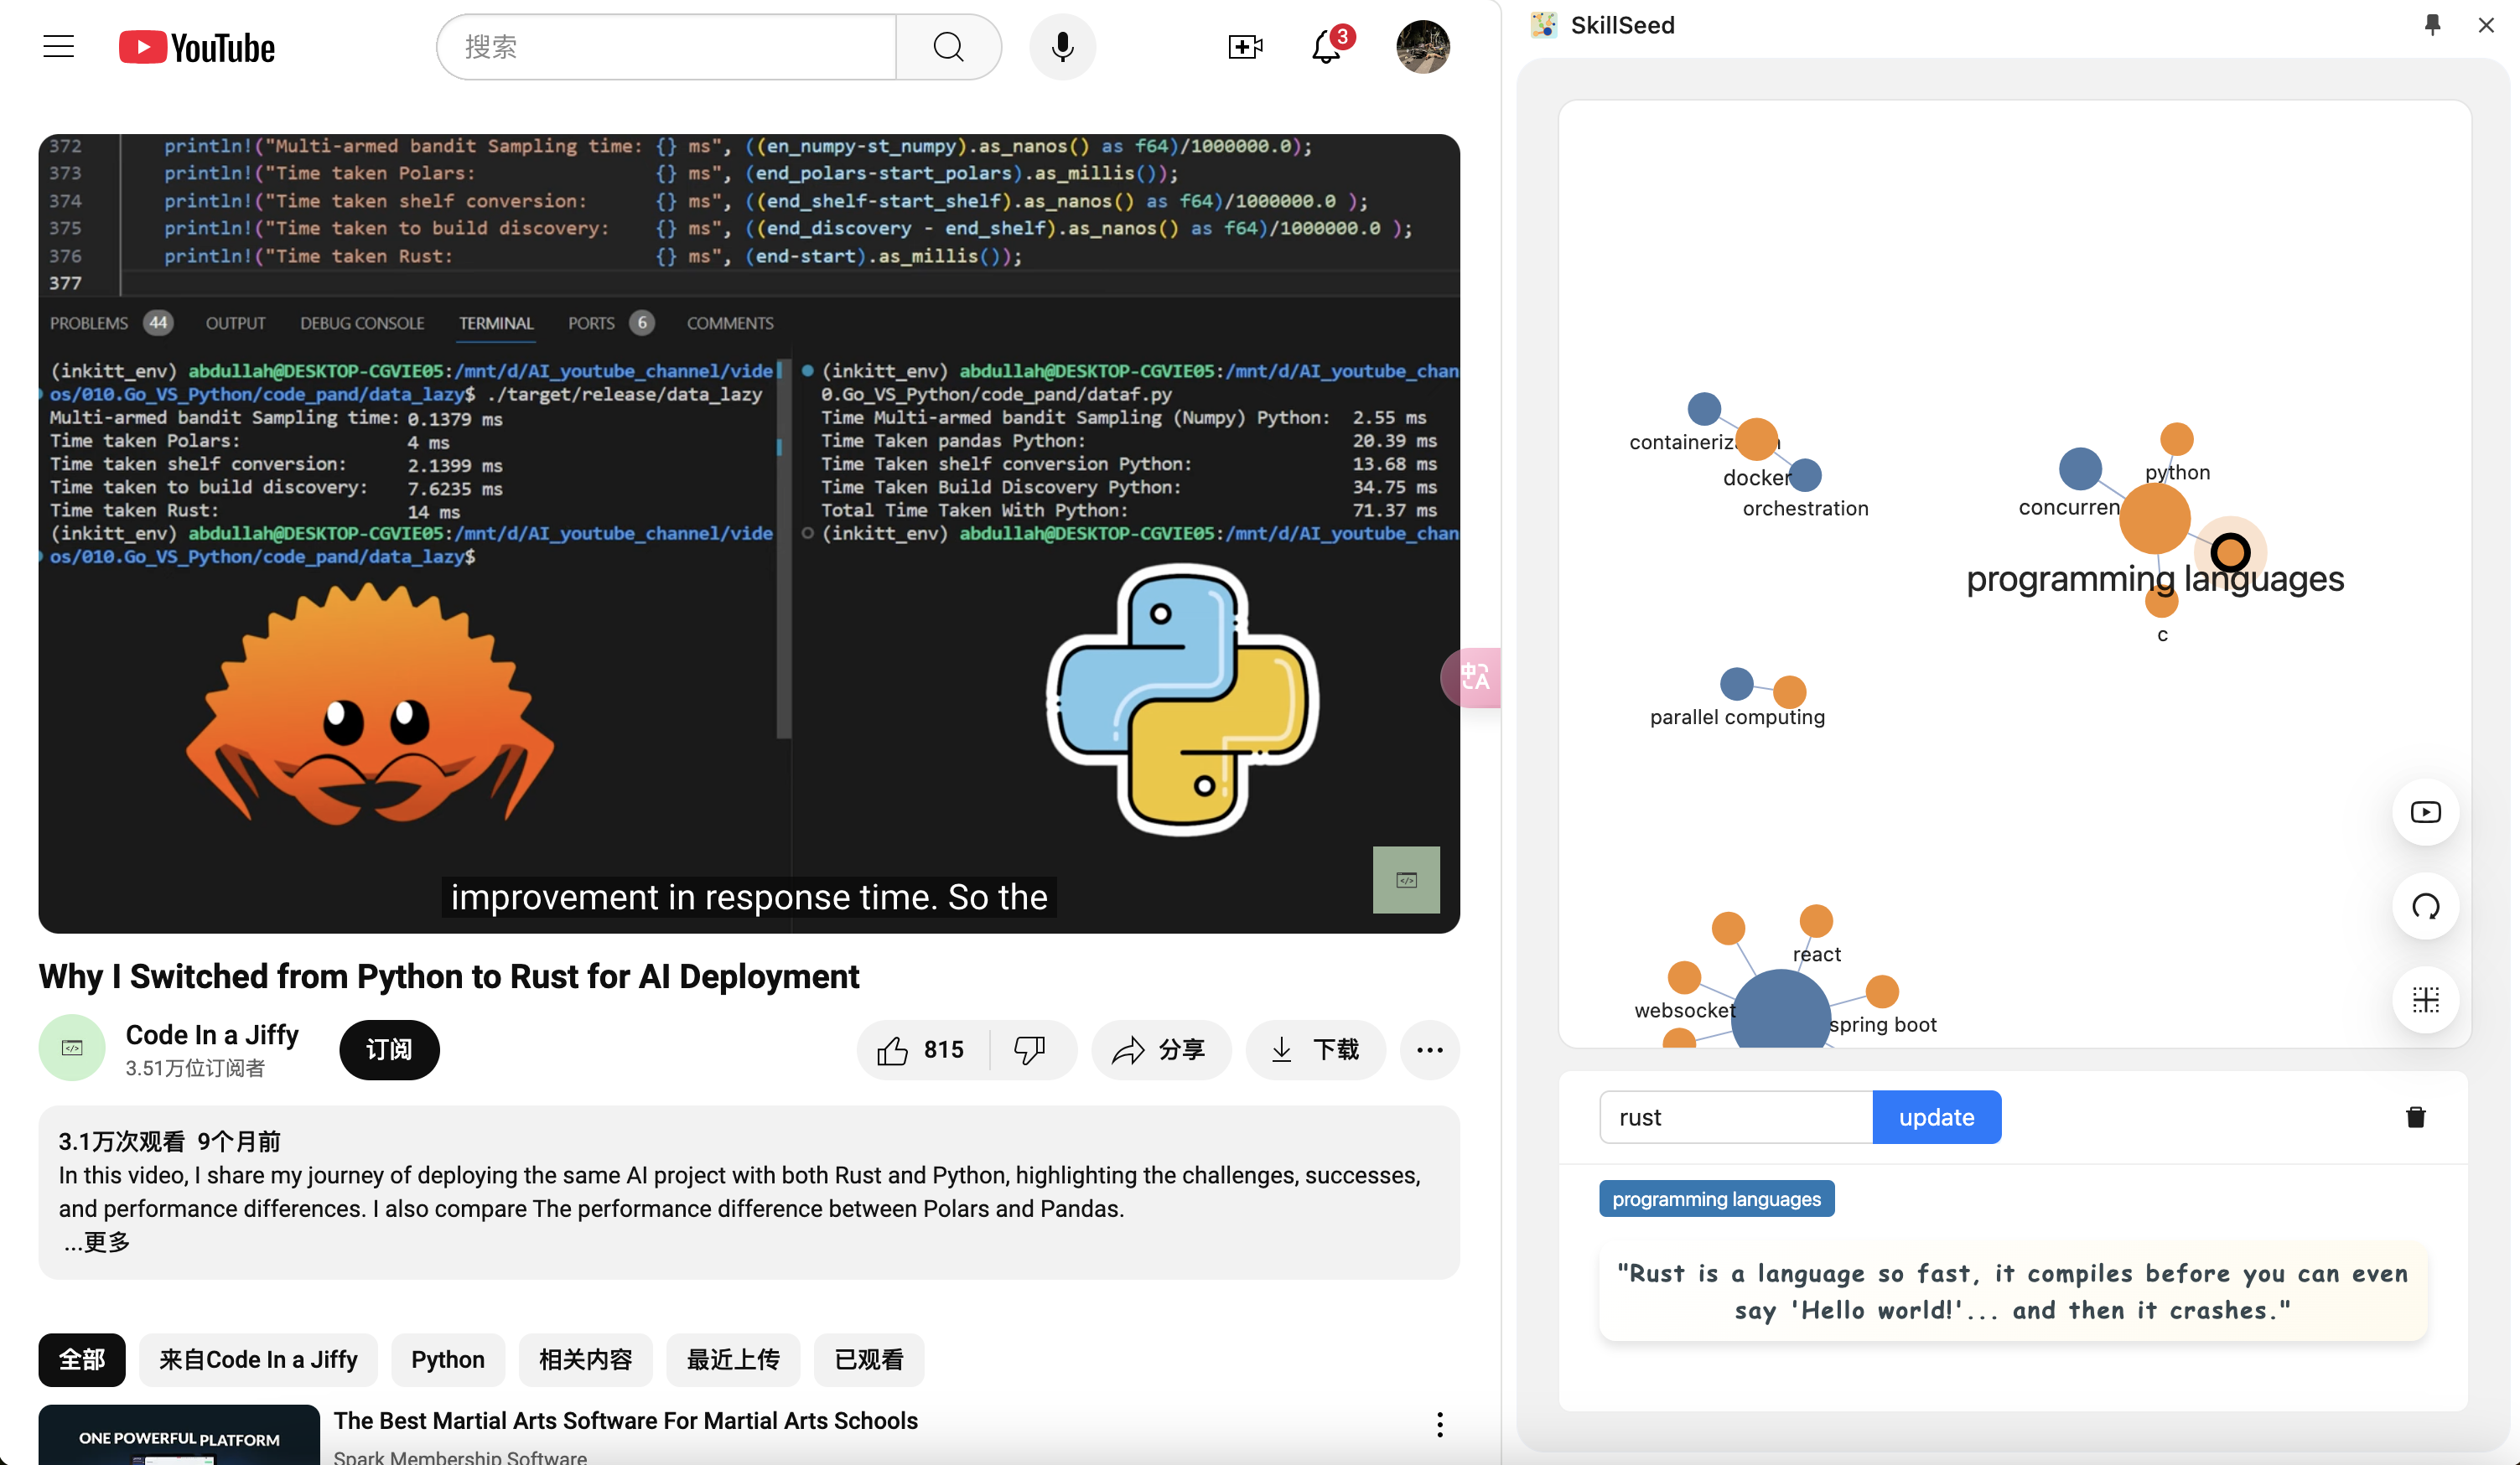Click the SkillSeed refresh graph icon

pyautogui.click(x=2425, y=907)
